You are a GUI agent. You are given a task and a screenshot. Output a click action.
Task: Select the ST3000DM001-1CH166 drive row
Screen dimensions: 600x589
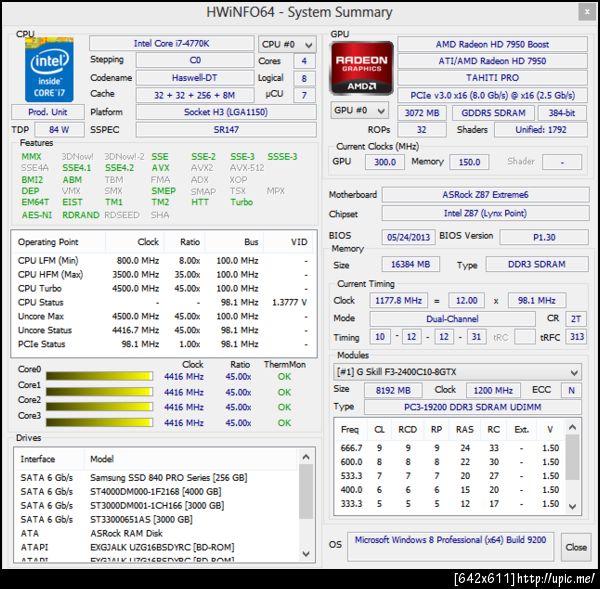pyautogui.click(x=156, y=506)
